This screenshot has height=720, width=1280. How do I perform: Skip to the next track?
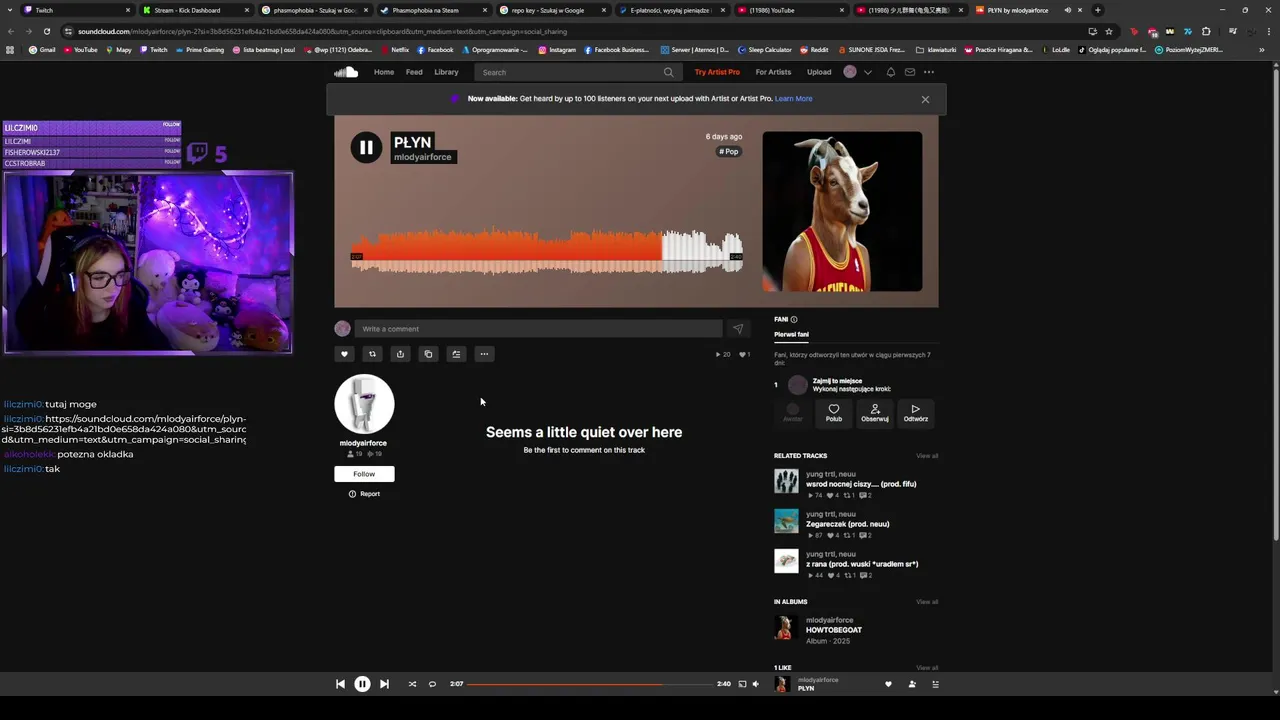point(384,684)
